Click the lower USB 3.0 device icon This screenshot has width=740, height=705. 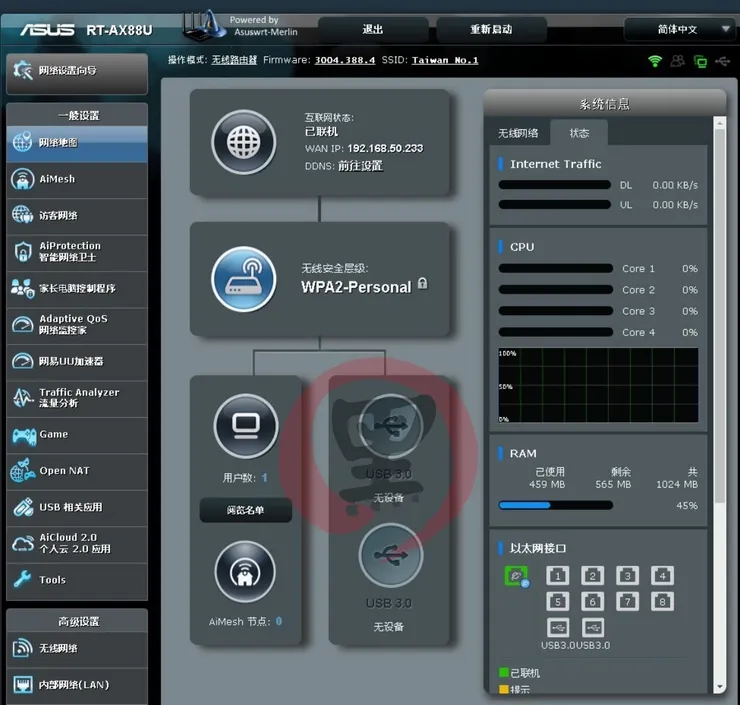[x=390, y=555]
